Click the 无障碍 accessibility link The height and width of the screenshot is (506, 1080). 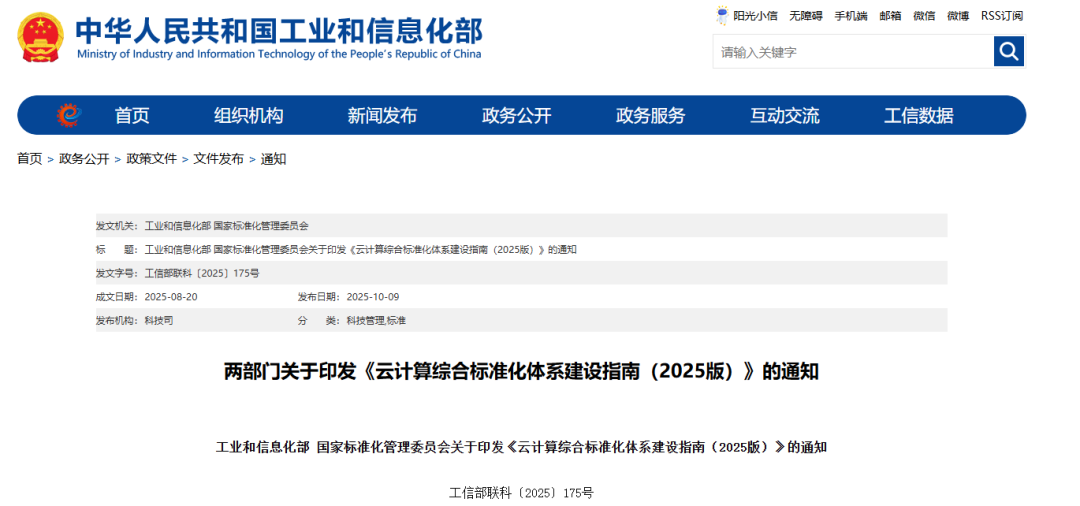tap(806, 16)
